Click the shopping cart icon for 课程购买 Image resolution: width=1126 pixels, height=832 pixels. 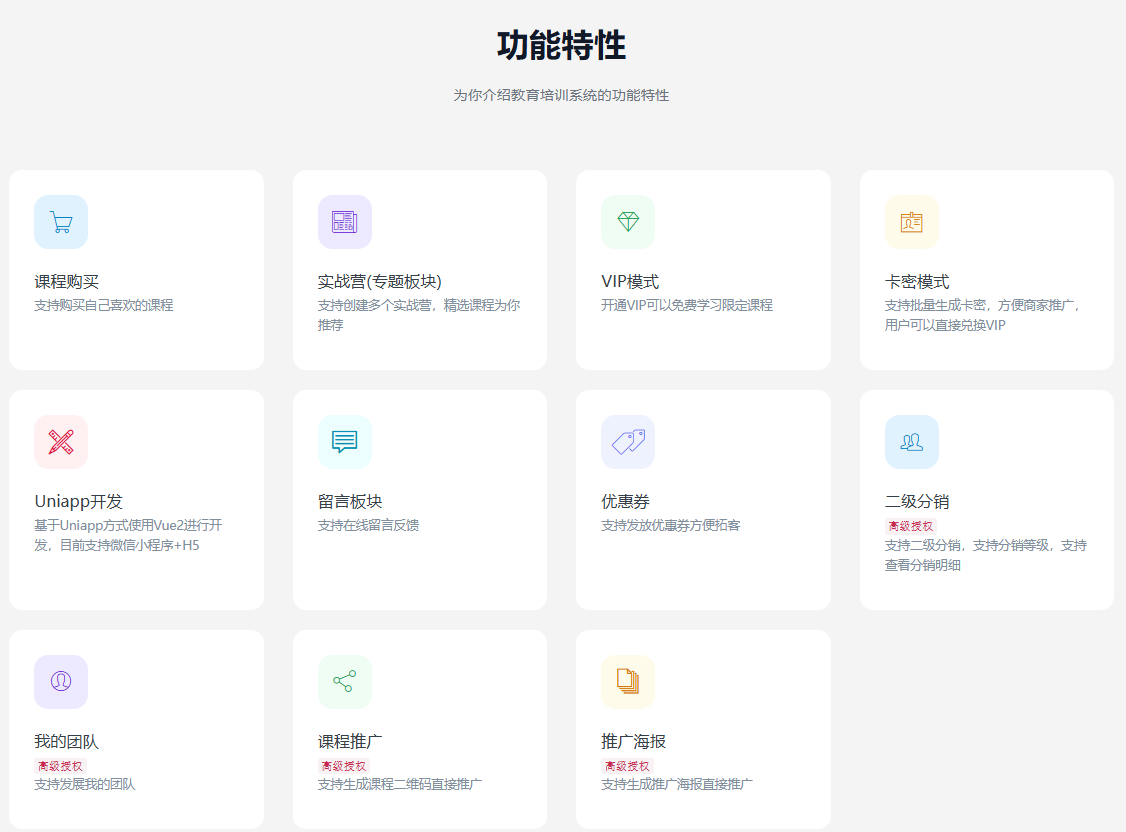tap(61, 222)
